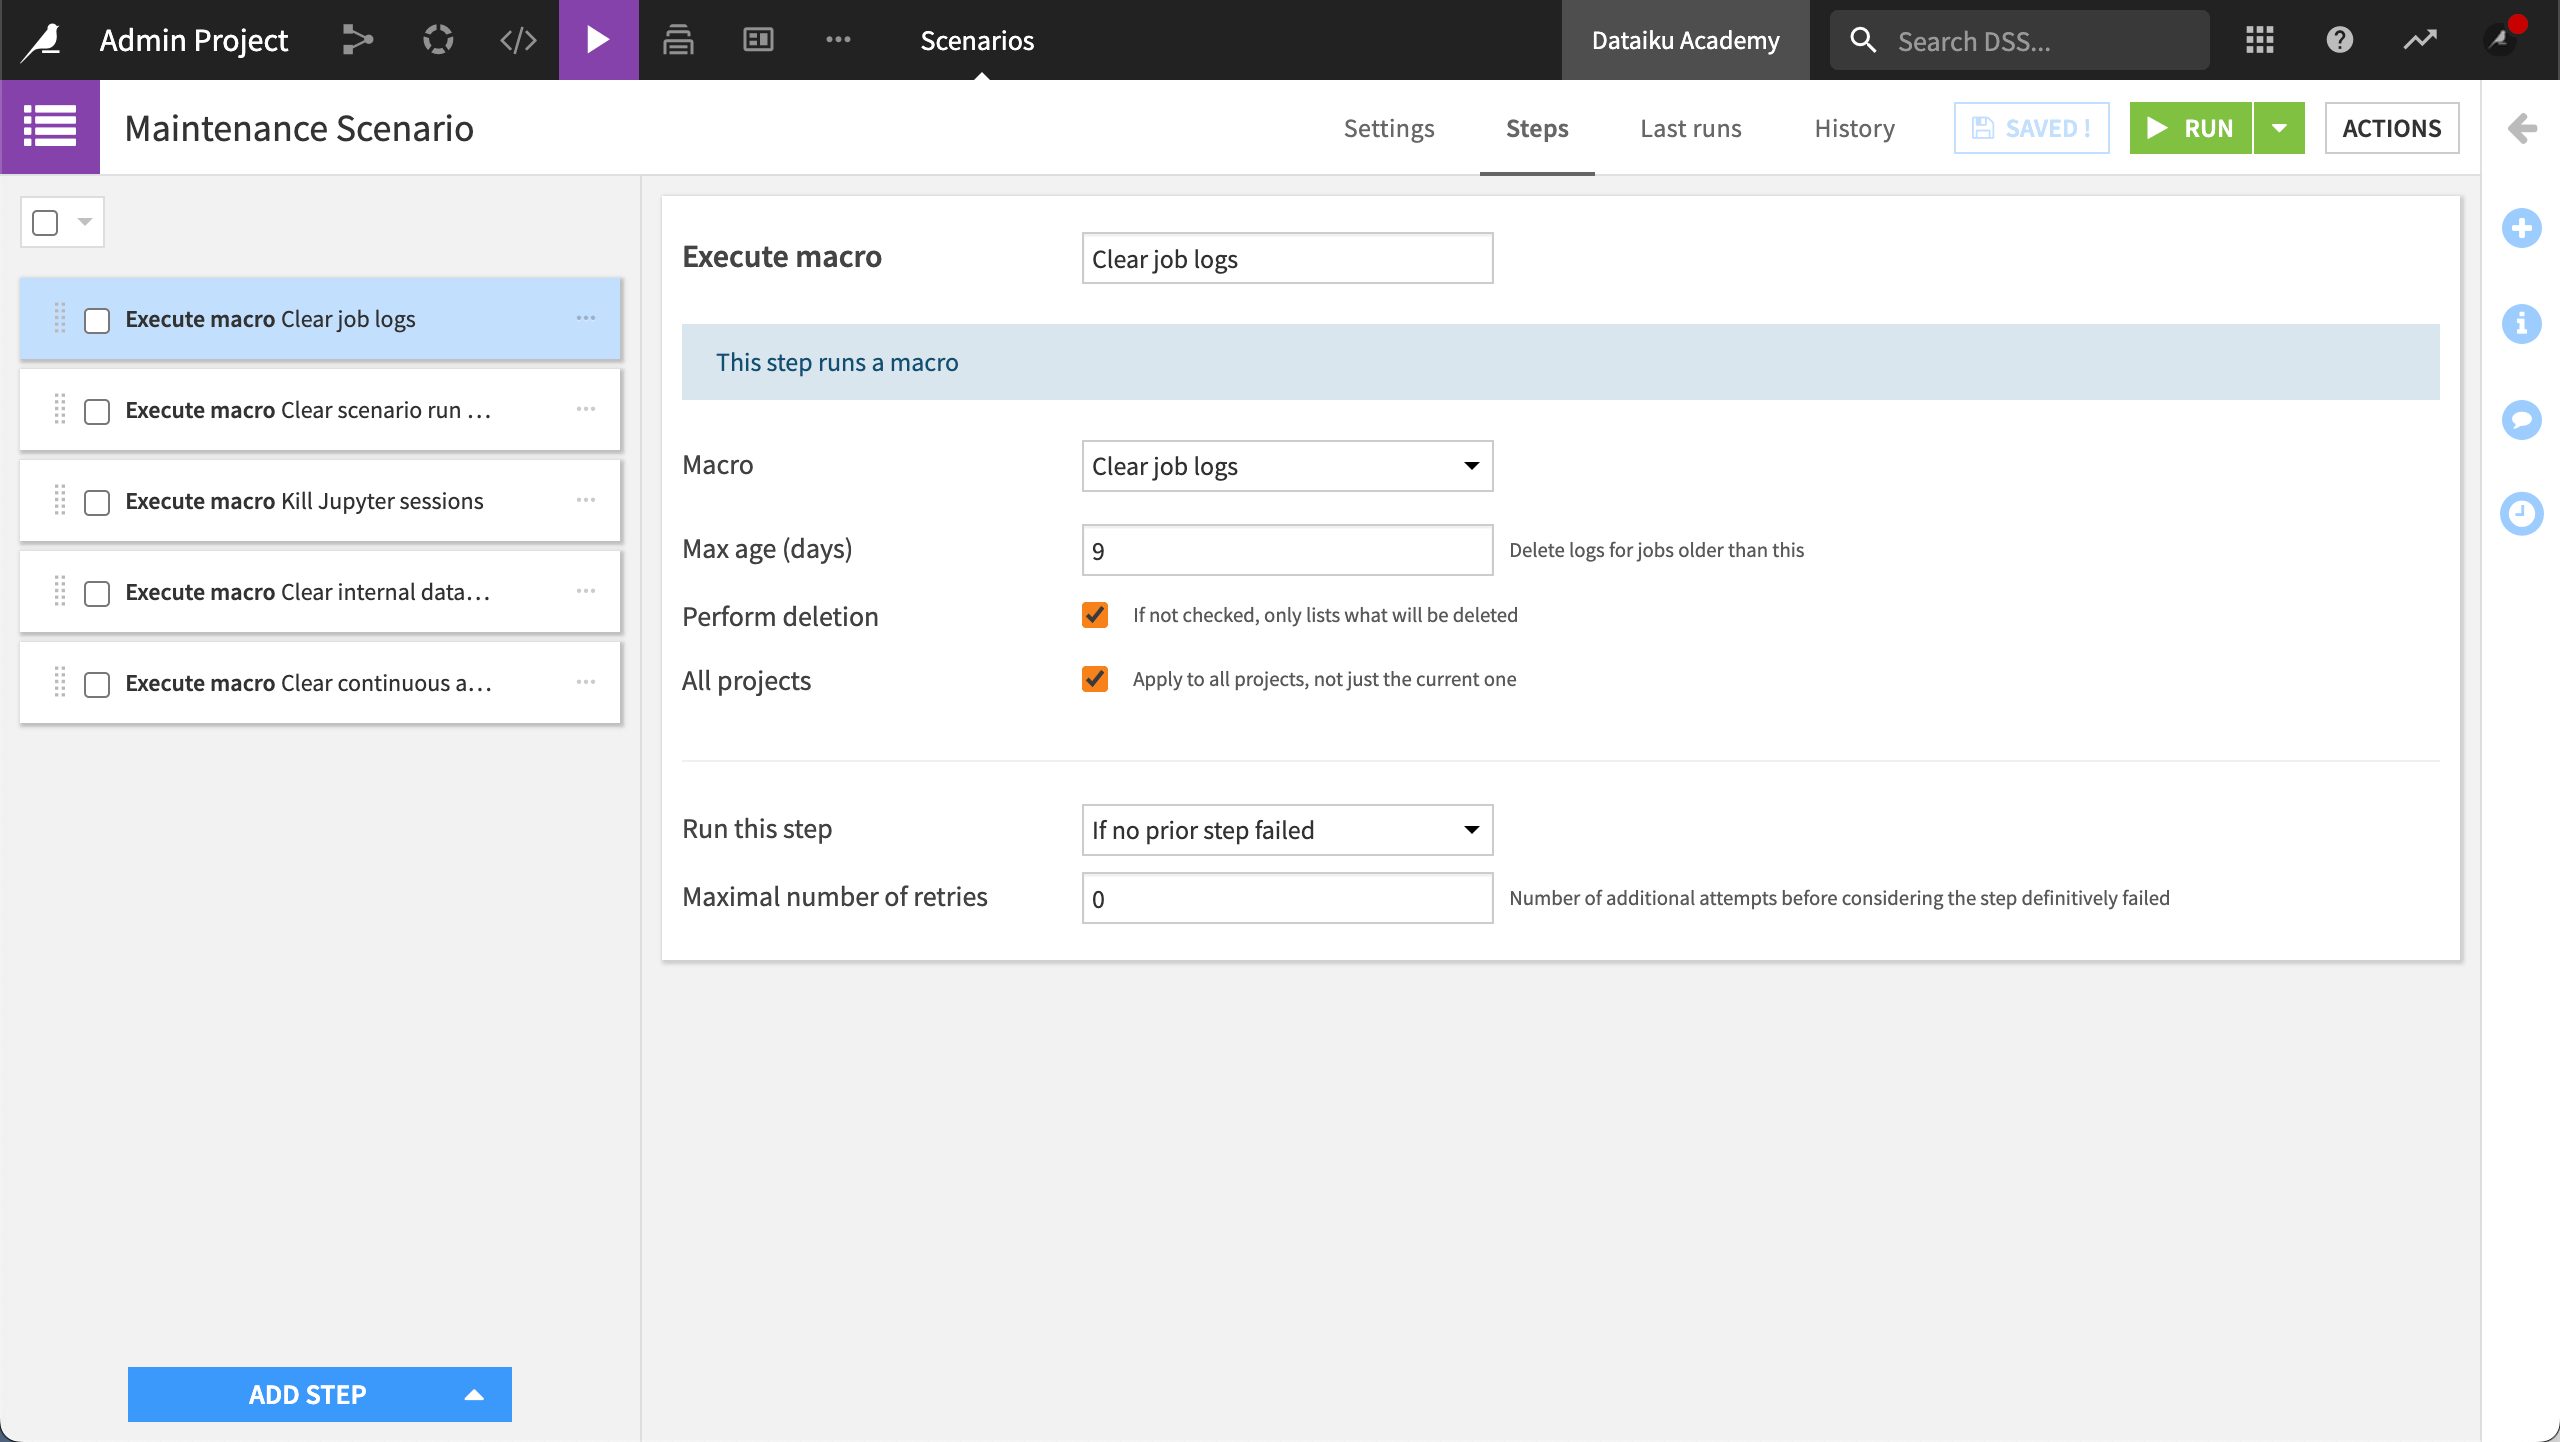Click the Notebook panel icon

(x=756, y=39)
